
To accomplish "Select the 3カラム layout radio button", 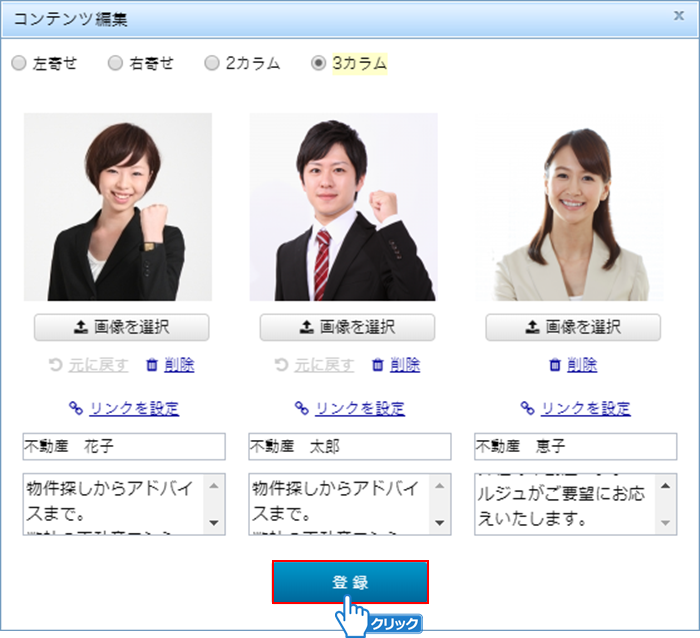I will pyautogui.click(x=319, y=63).
